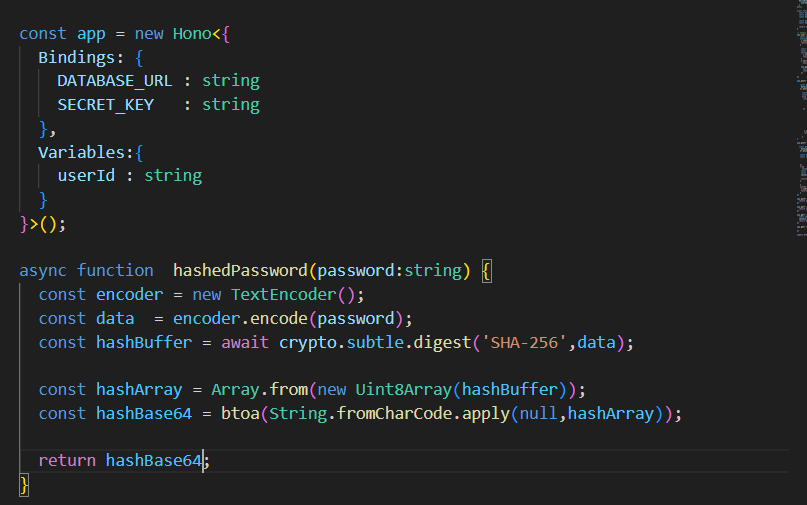Click the 'Hono' class name
The width and height of the screenshot is (807, 505).
coord(192,34)
